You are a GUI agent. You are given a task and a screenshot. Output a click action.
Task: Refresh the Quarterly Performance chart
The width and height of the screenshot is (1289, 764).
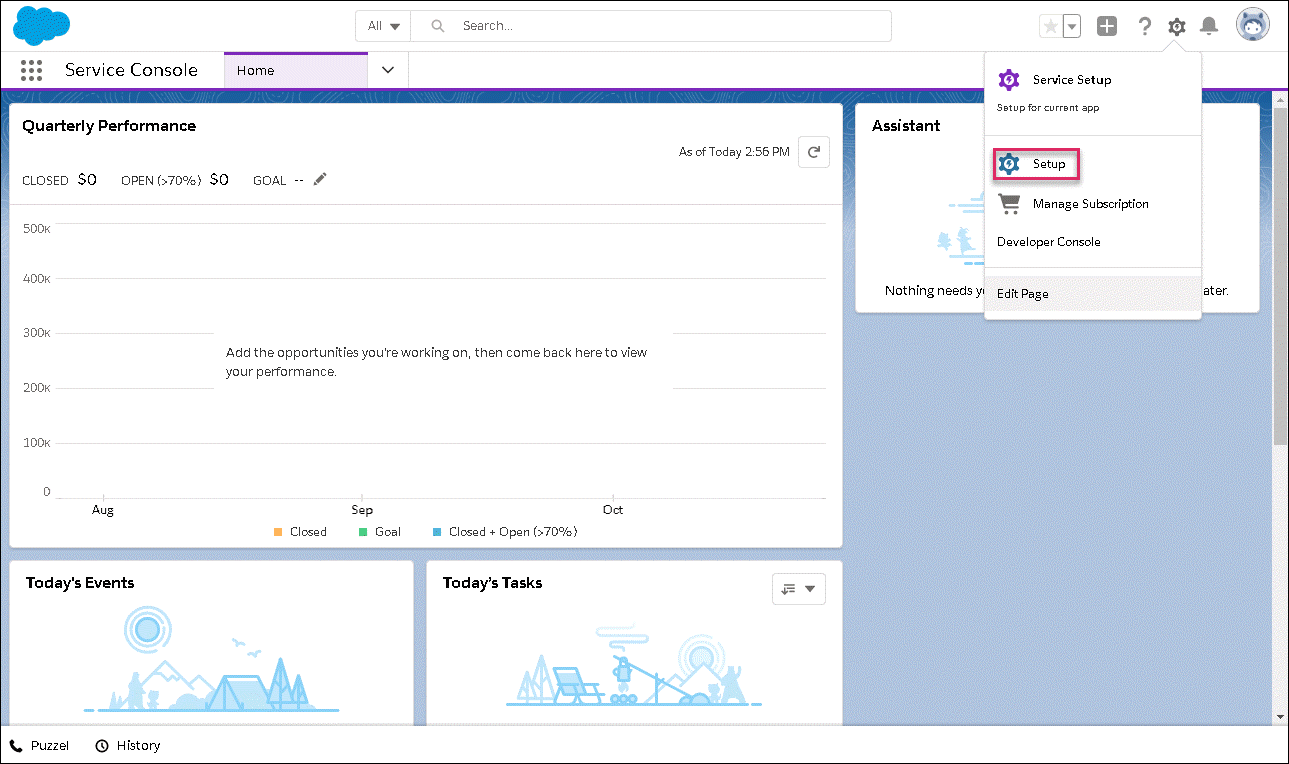coord(814,152)
